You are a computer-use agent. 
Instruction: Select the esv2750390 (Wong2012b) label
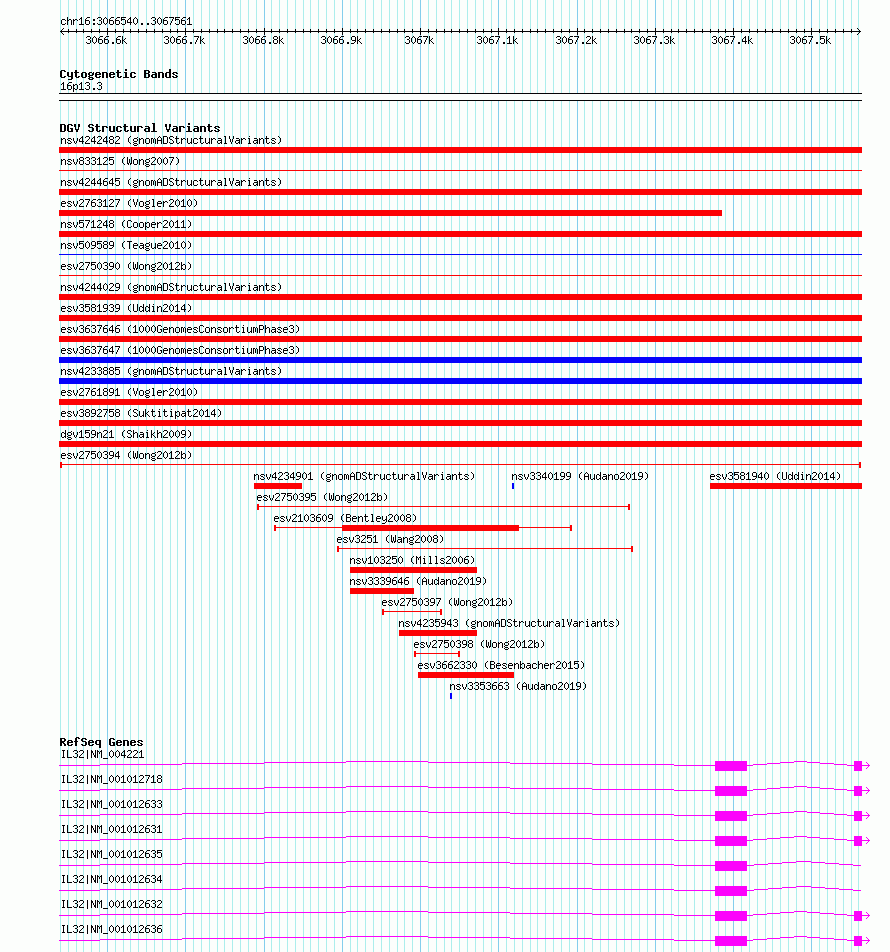(126, 266)
